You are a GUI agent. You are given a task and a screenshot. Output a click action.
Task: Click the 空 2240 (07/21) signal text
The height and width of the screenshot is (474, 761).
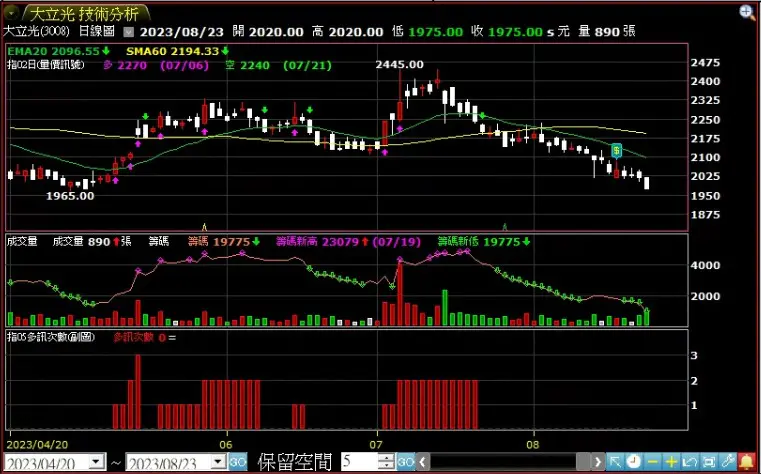click(x=278, y=65)
